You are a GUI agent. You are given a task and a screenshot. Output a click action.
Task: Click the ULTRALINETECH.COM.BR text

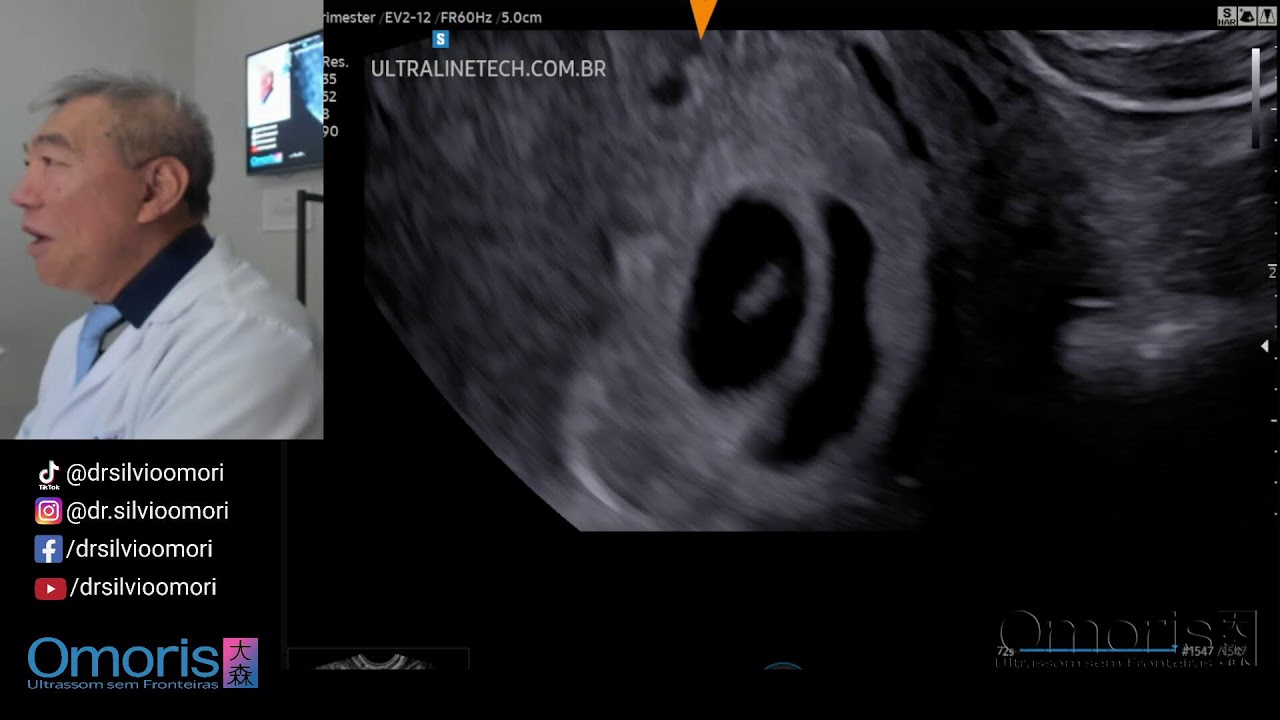point(488,69)
